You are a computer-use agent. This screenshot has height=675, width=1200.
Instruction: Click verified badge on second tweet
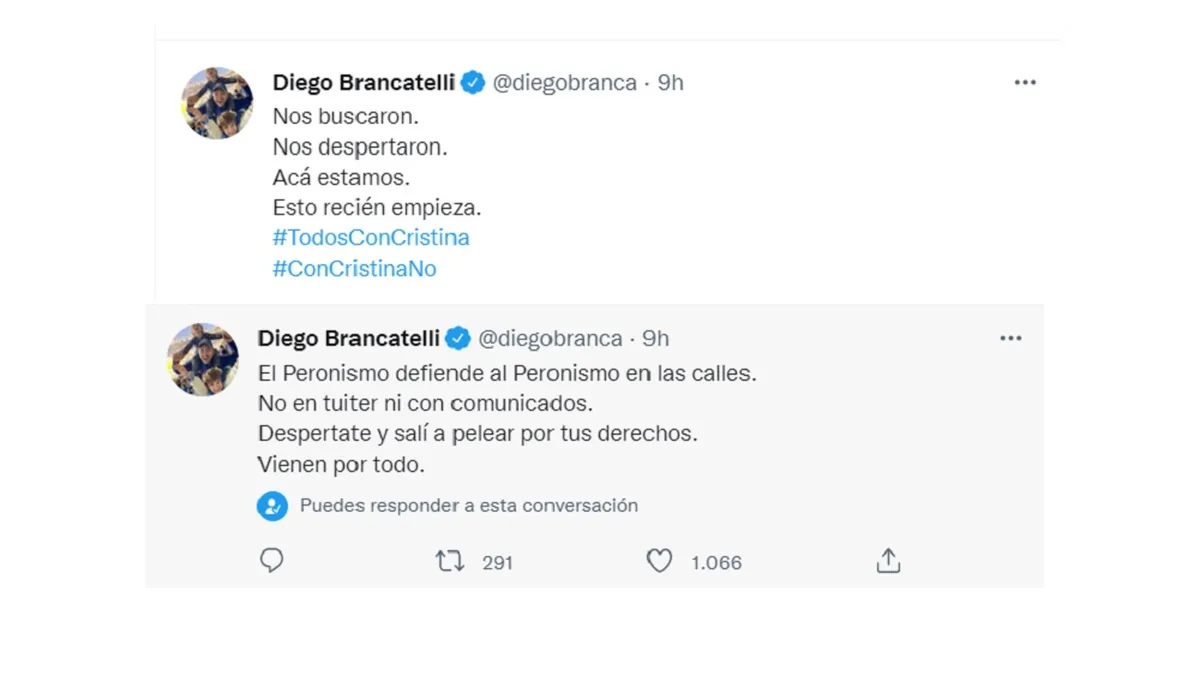(x=458, y=339)
